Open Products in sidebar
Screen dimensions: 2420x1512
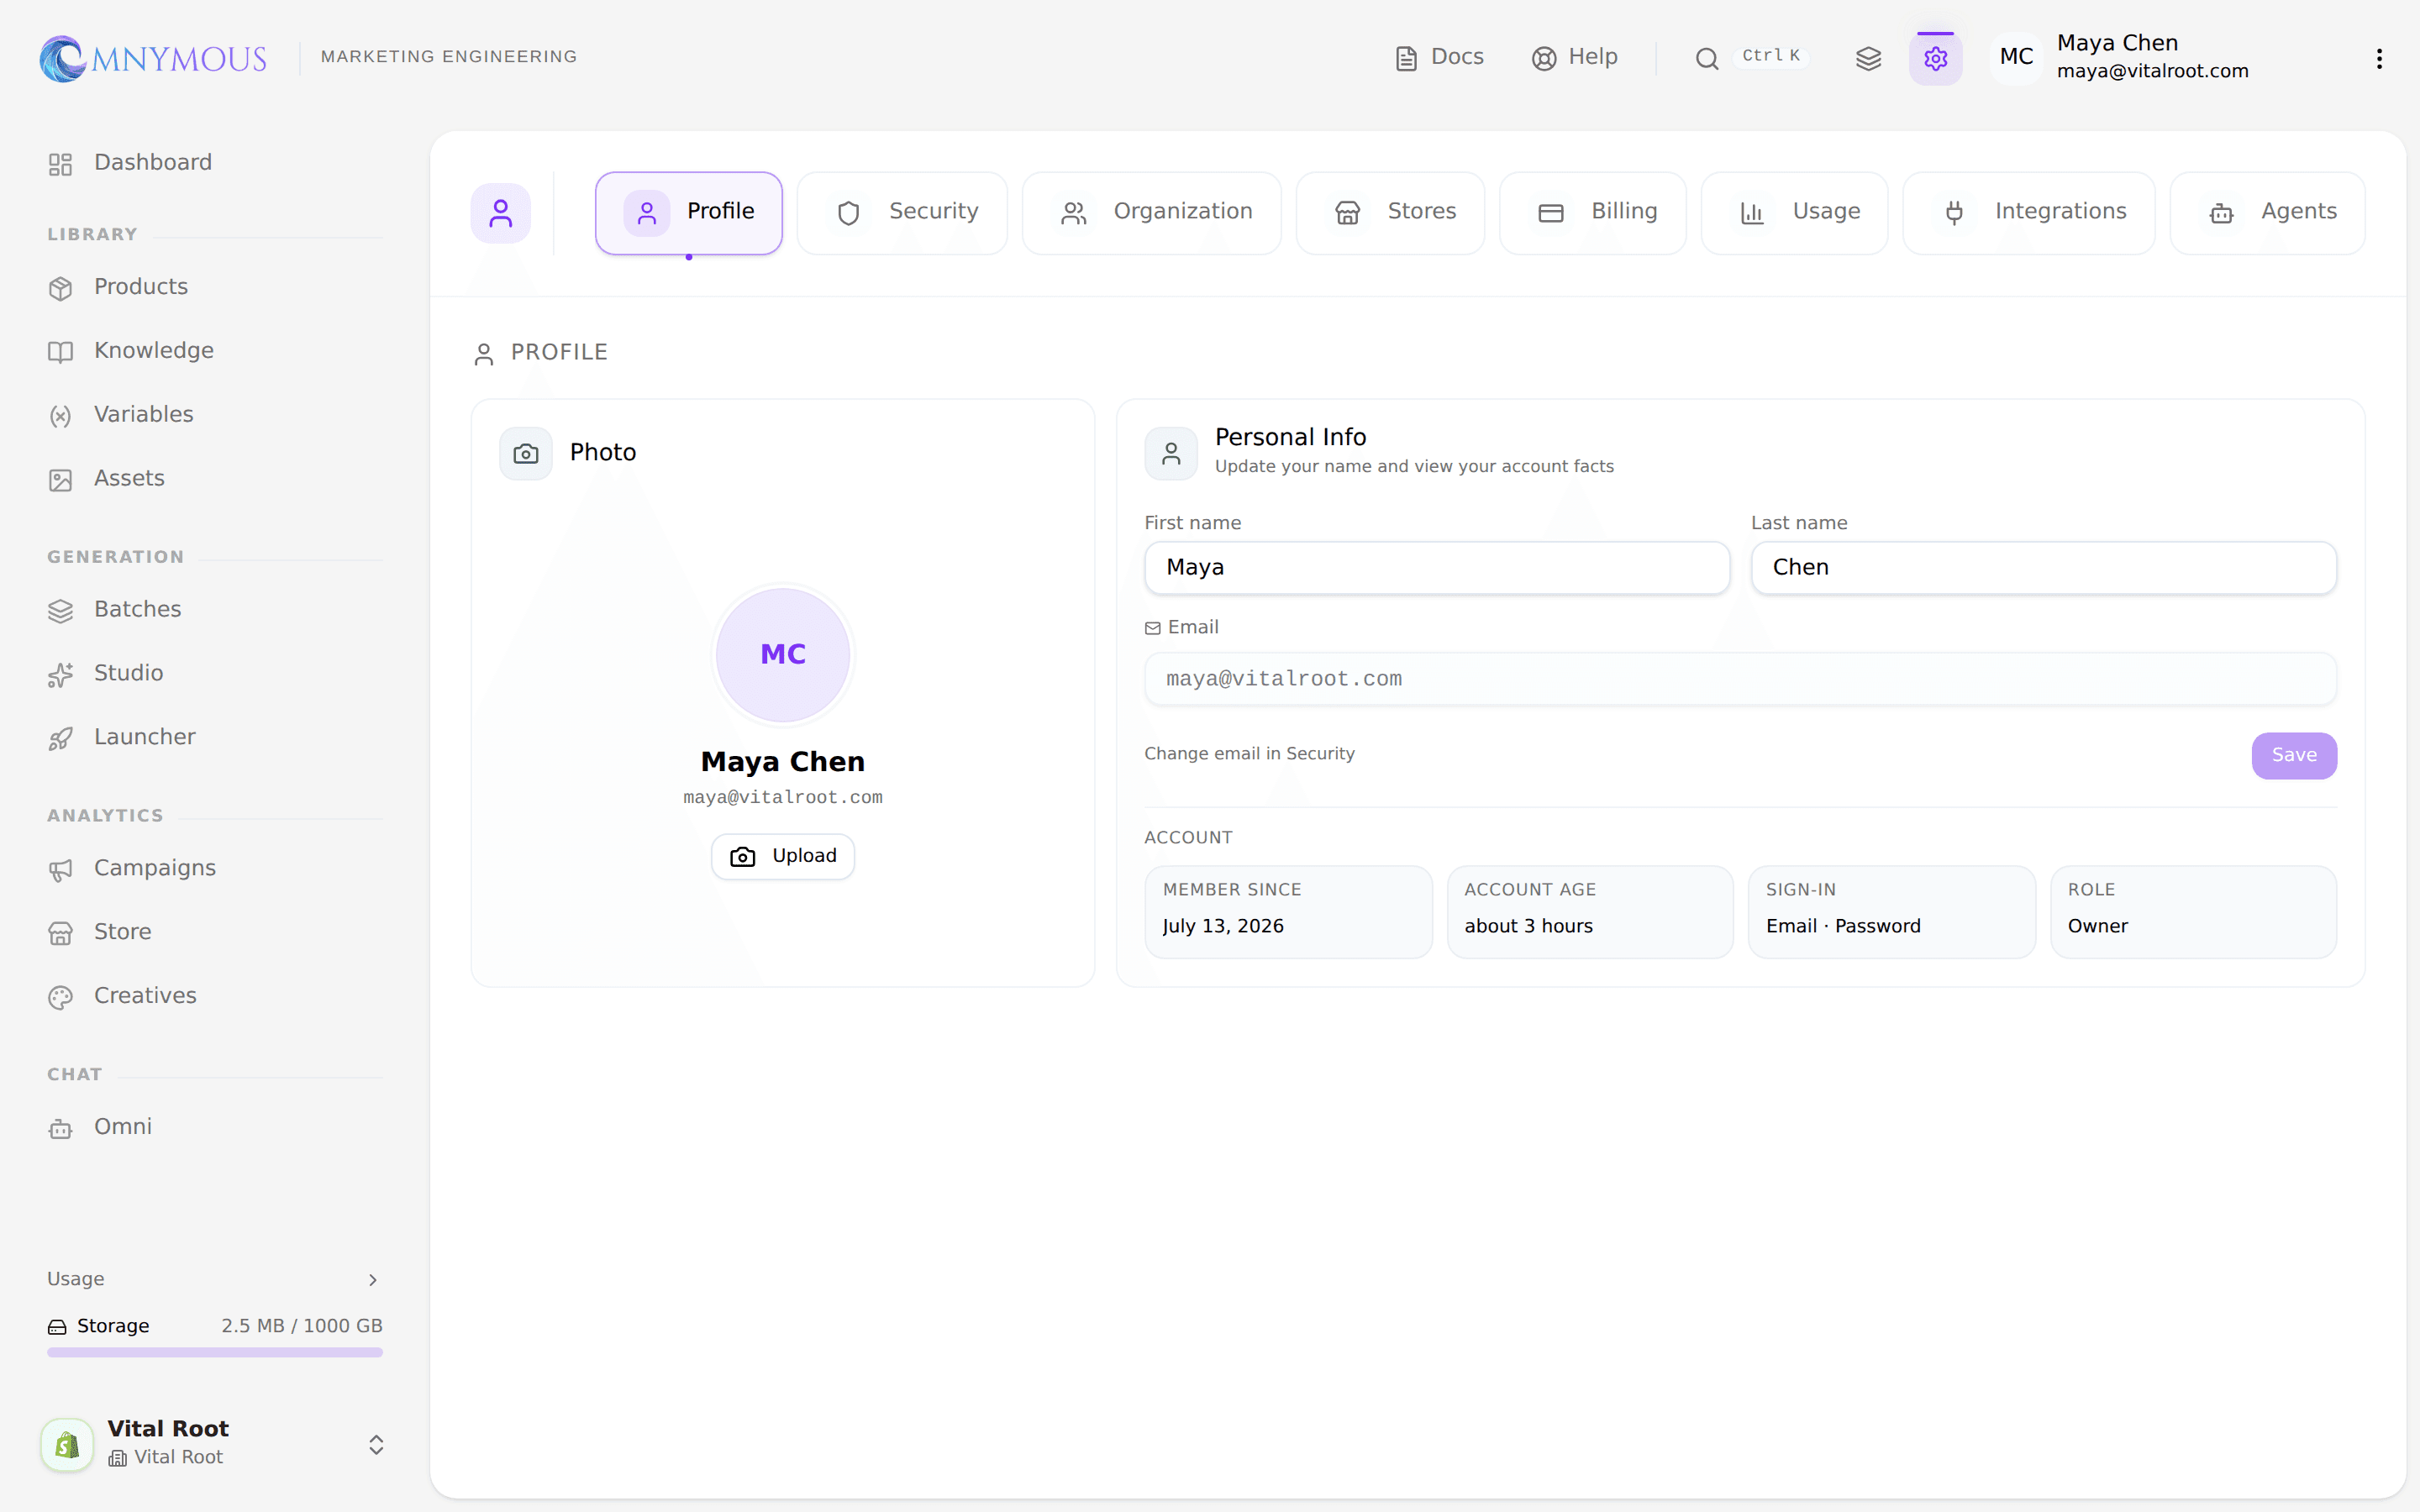(x=214, y=287)
